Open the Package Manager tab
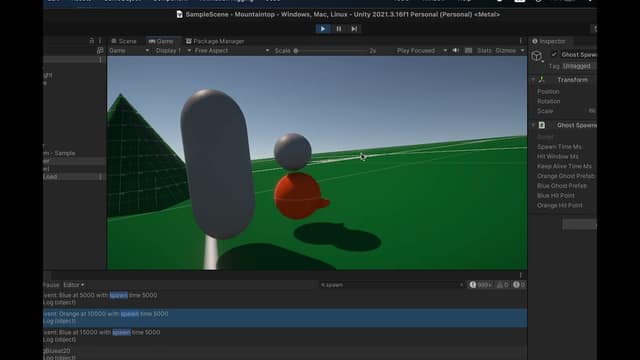 [215, 41]
